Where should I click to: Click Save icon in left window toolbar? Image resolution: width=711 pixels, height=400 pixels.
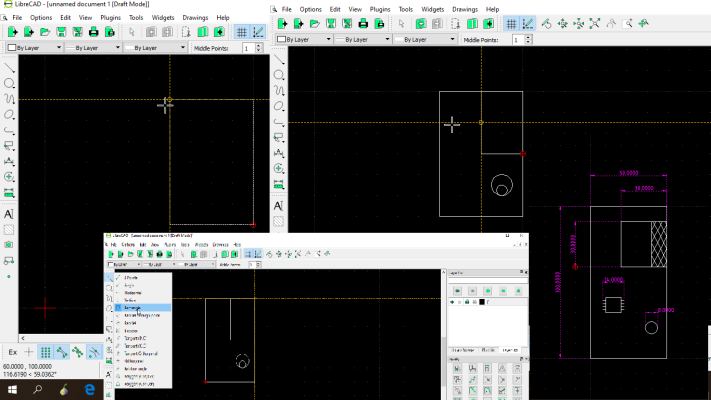(x=61, y=32)
